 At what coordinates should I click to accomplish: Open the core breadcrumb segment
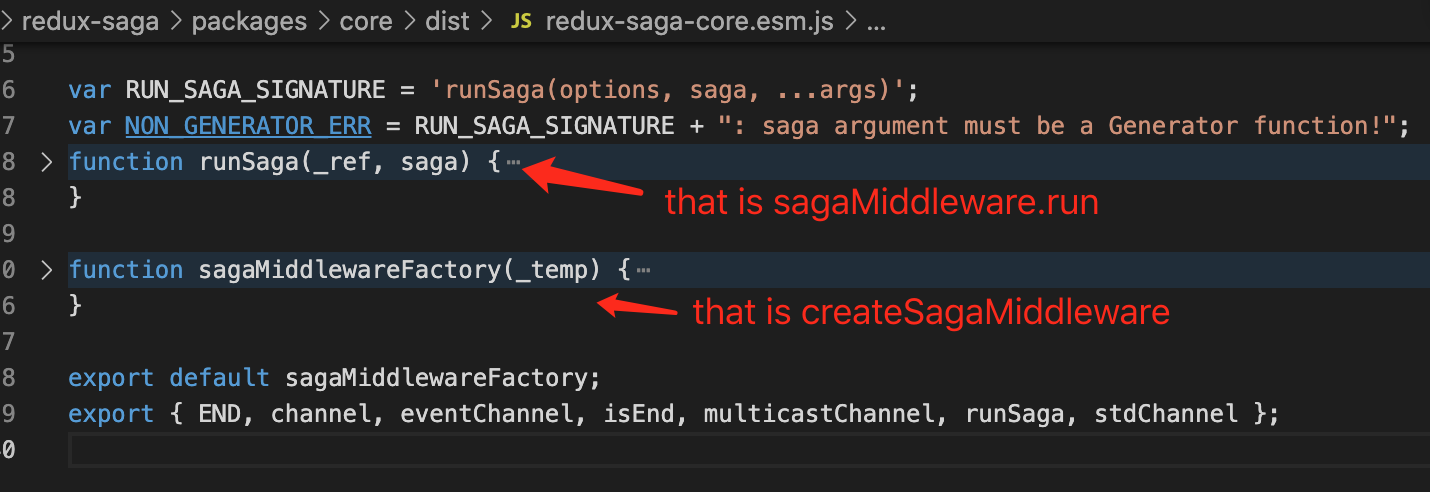(366, 21)
